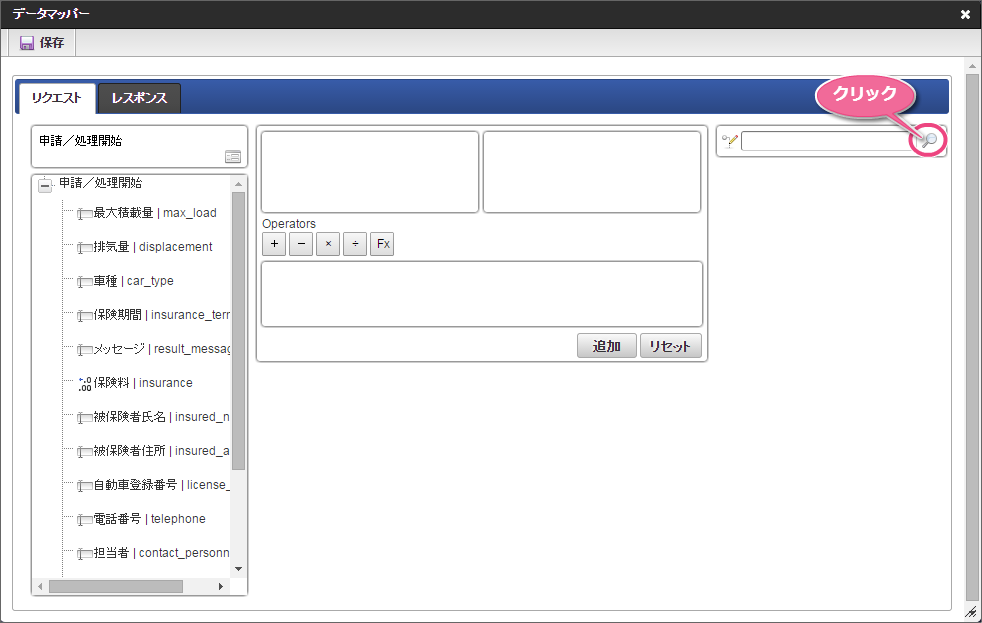Insert the plus operator
Image resolution: width=982 pixels, height=623 pixels.
click(274, 244)
